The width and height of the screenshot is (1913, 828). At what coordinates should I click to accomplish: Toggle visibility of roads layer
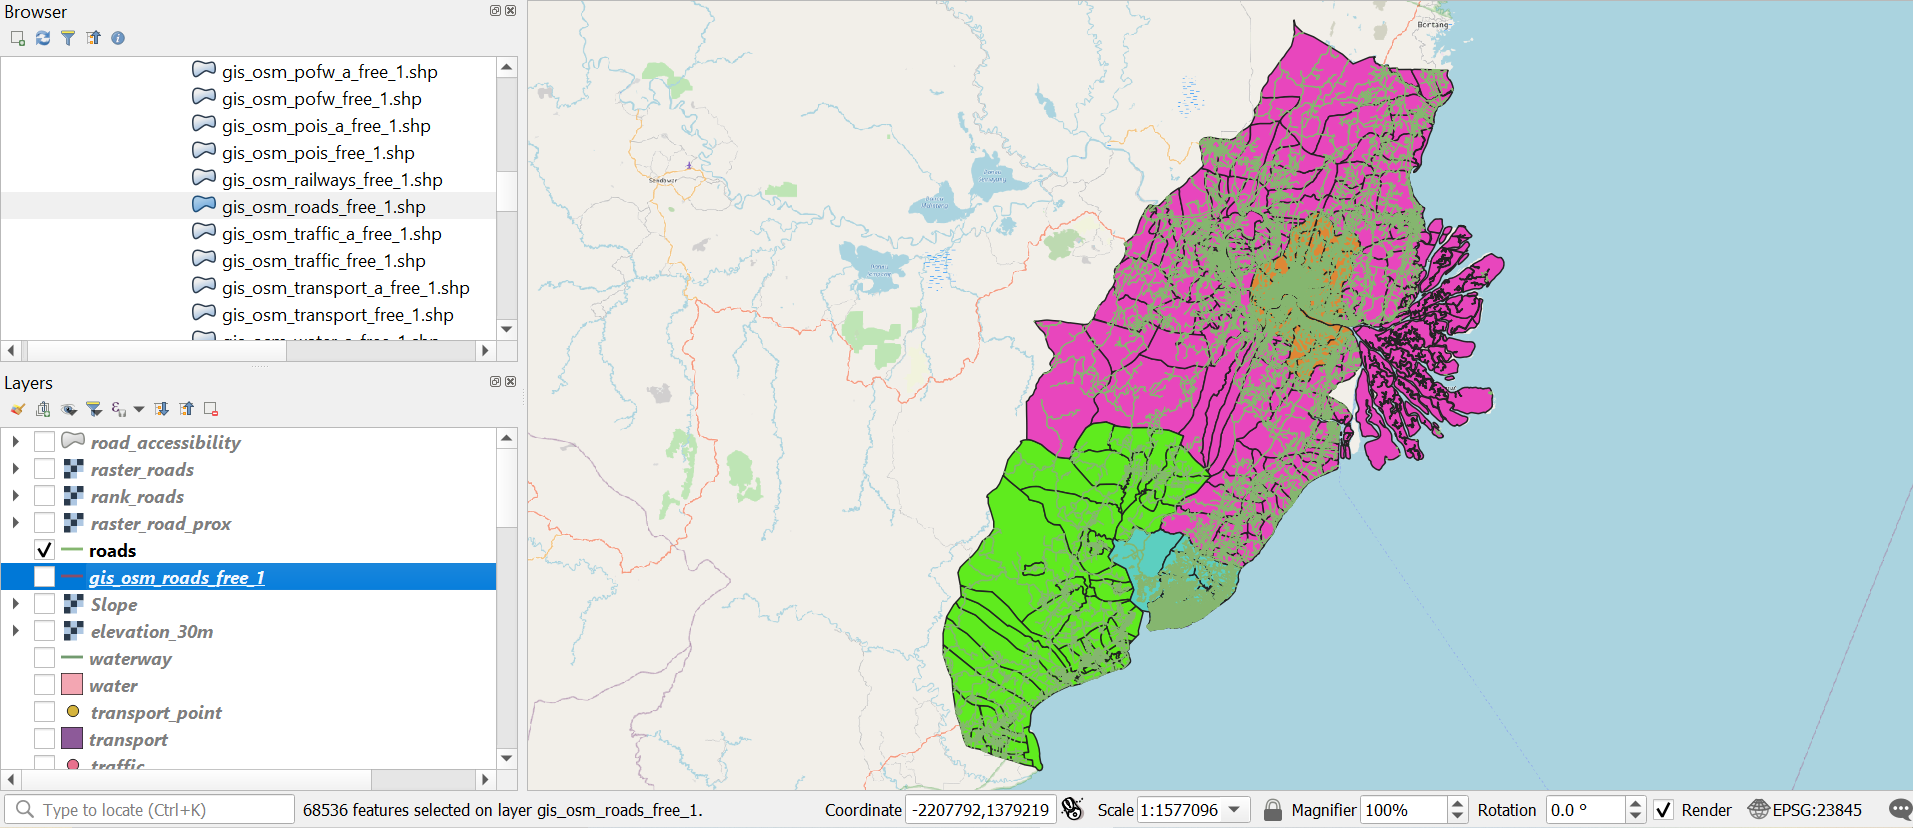(x=44, y=550)
